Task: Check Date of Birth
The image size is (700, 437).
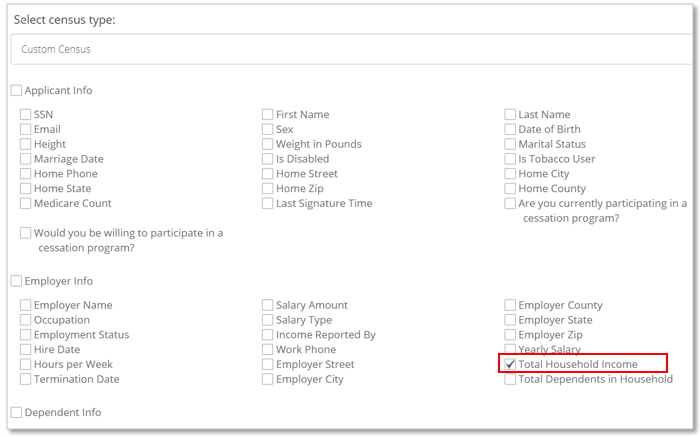Action: coord(510,129)
